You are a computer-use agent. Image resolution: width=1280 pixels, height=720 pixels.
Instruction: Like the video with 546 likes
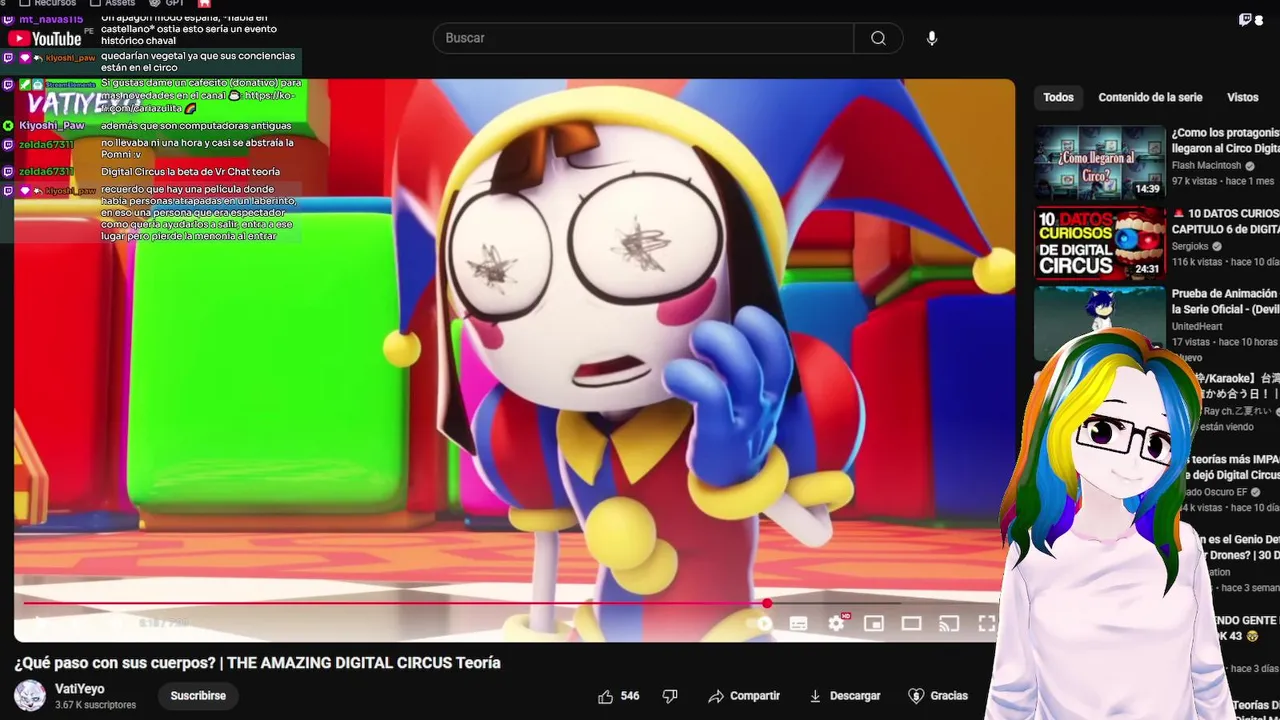click(x=619, y=696)
